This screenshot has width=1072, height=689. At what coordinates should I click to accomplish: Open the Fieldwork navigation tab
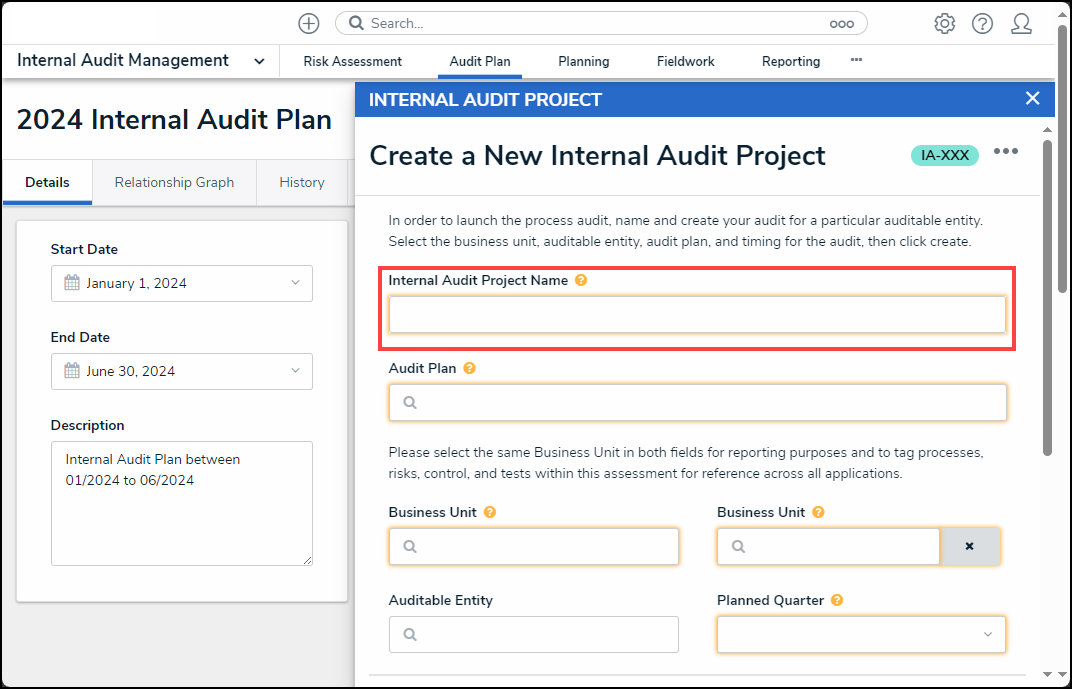(685, 61)
